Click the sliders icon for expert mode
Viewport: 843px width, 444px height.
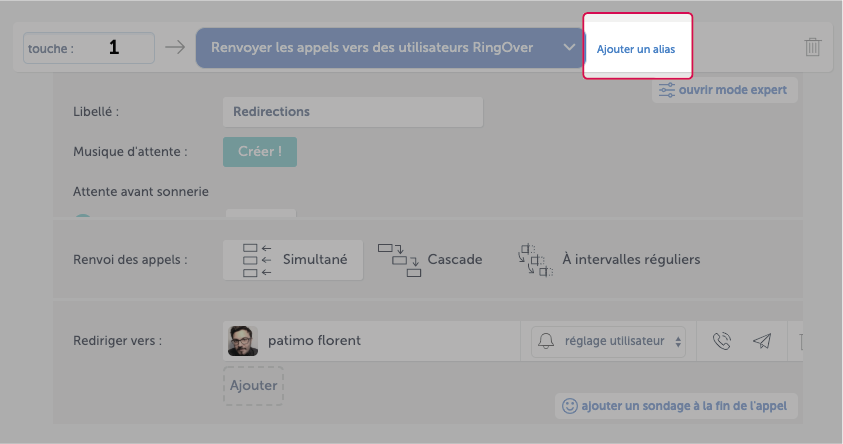point(667,90)
